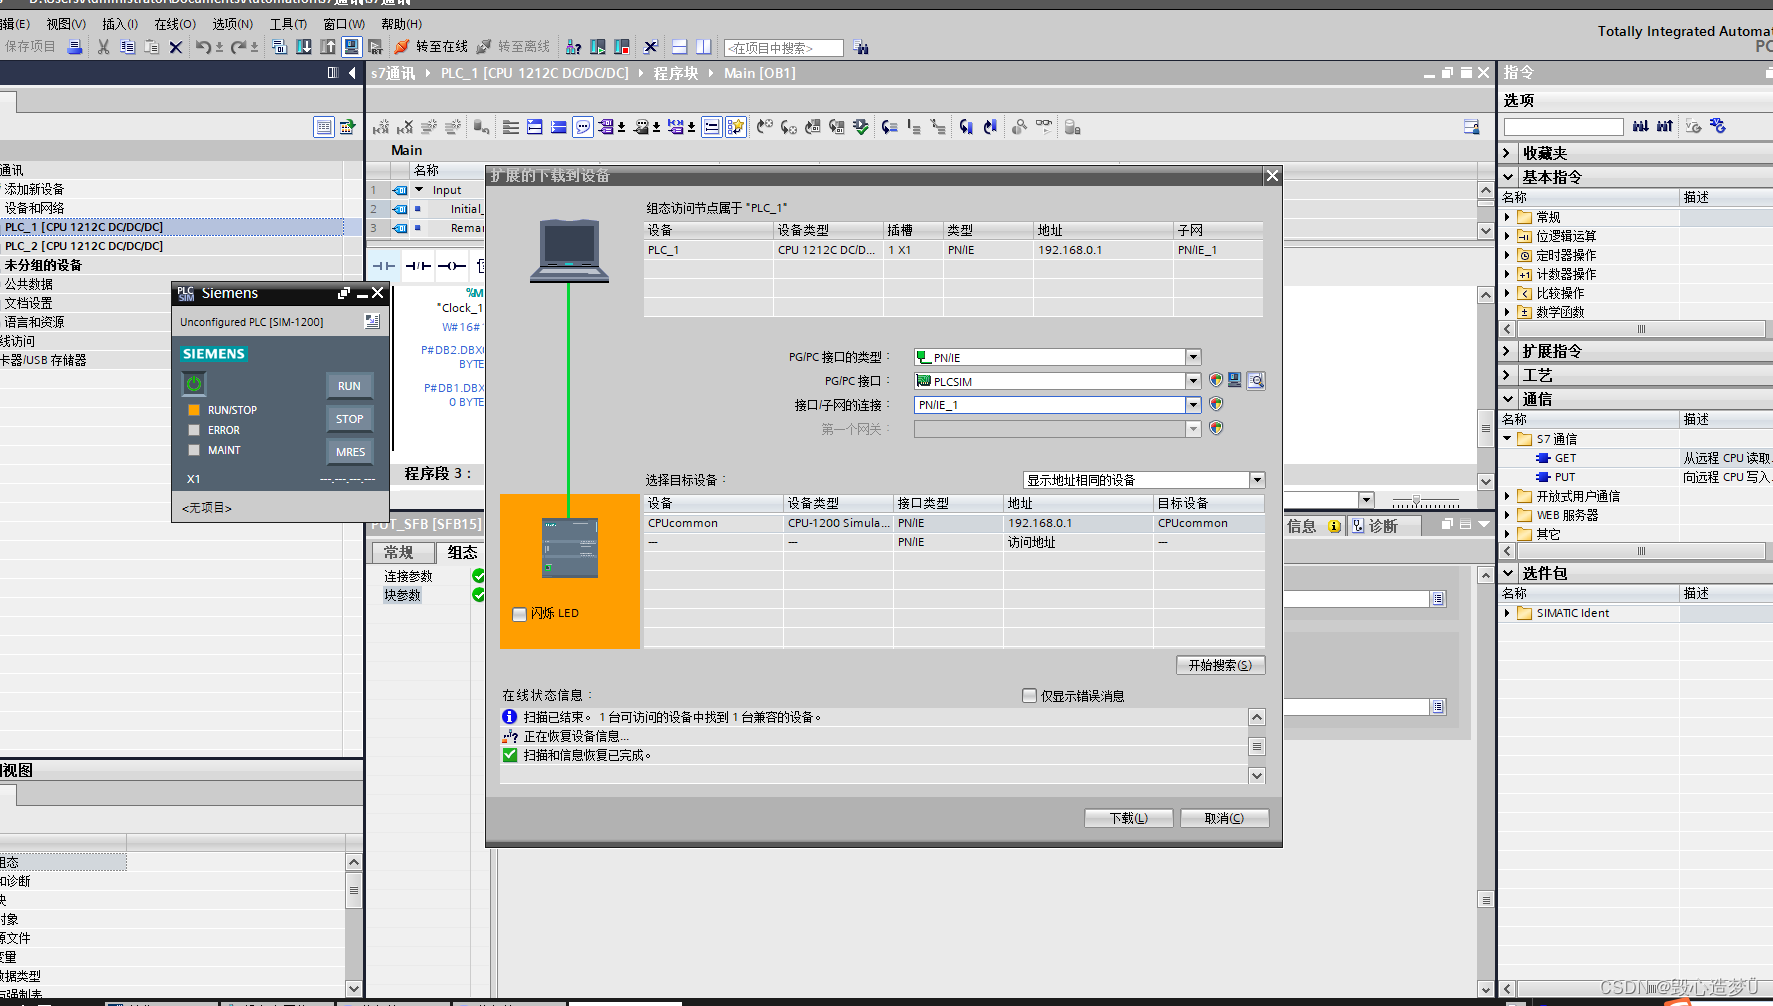Switch to the General (常规) tab
The width and height of the screenshot is (1773, 1006).
[402, 552]
